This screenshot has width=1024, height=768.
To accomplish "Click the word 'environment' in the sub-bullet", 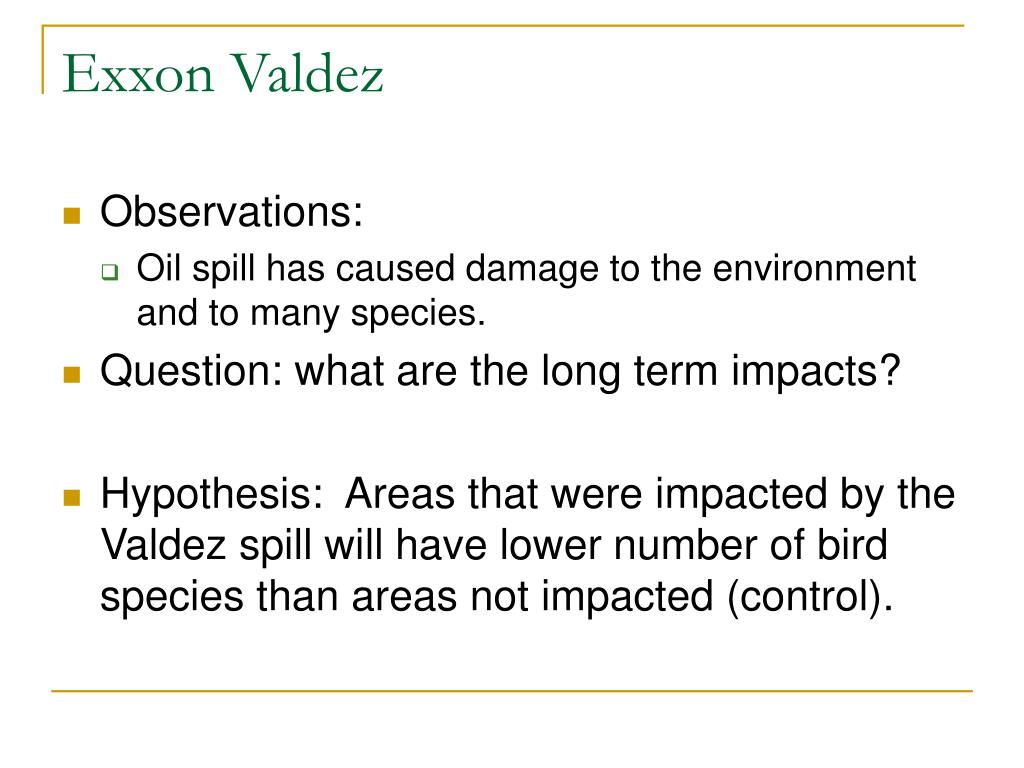I will coord(814,269).
